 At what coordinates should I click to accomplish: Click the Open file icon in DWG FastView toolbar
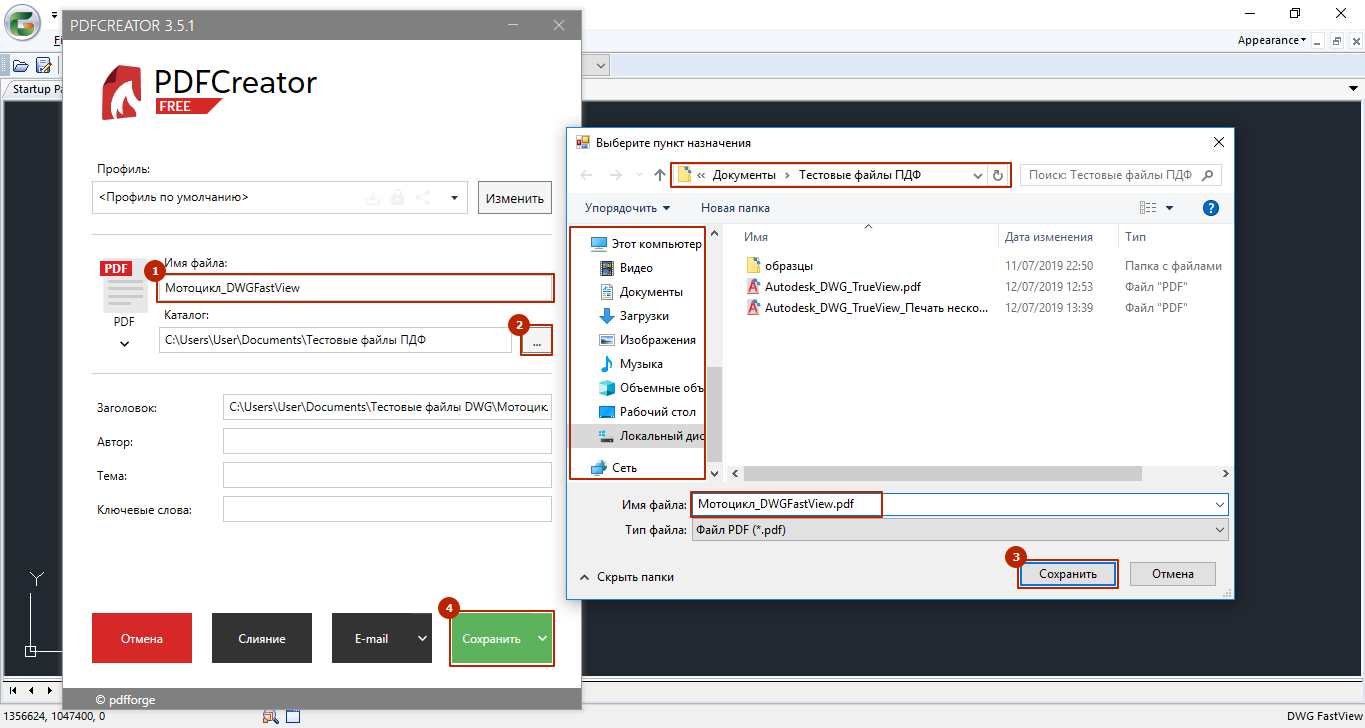click(x=20, y=66)
